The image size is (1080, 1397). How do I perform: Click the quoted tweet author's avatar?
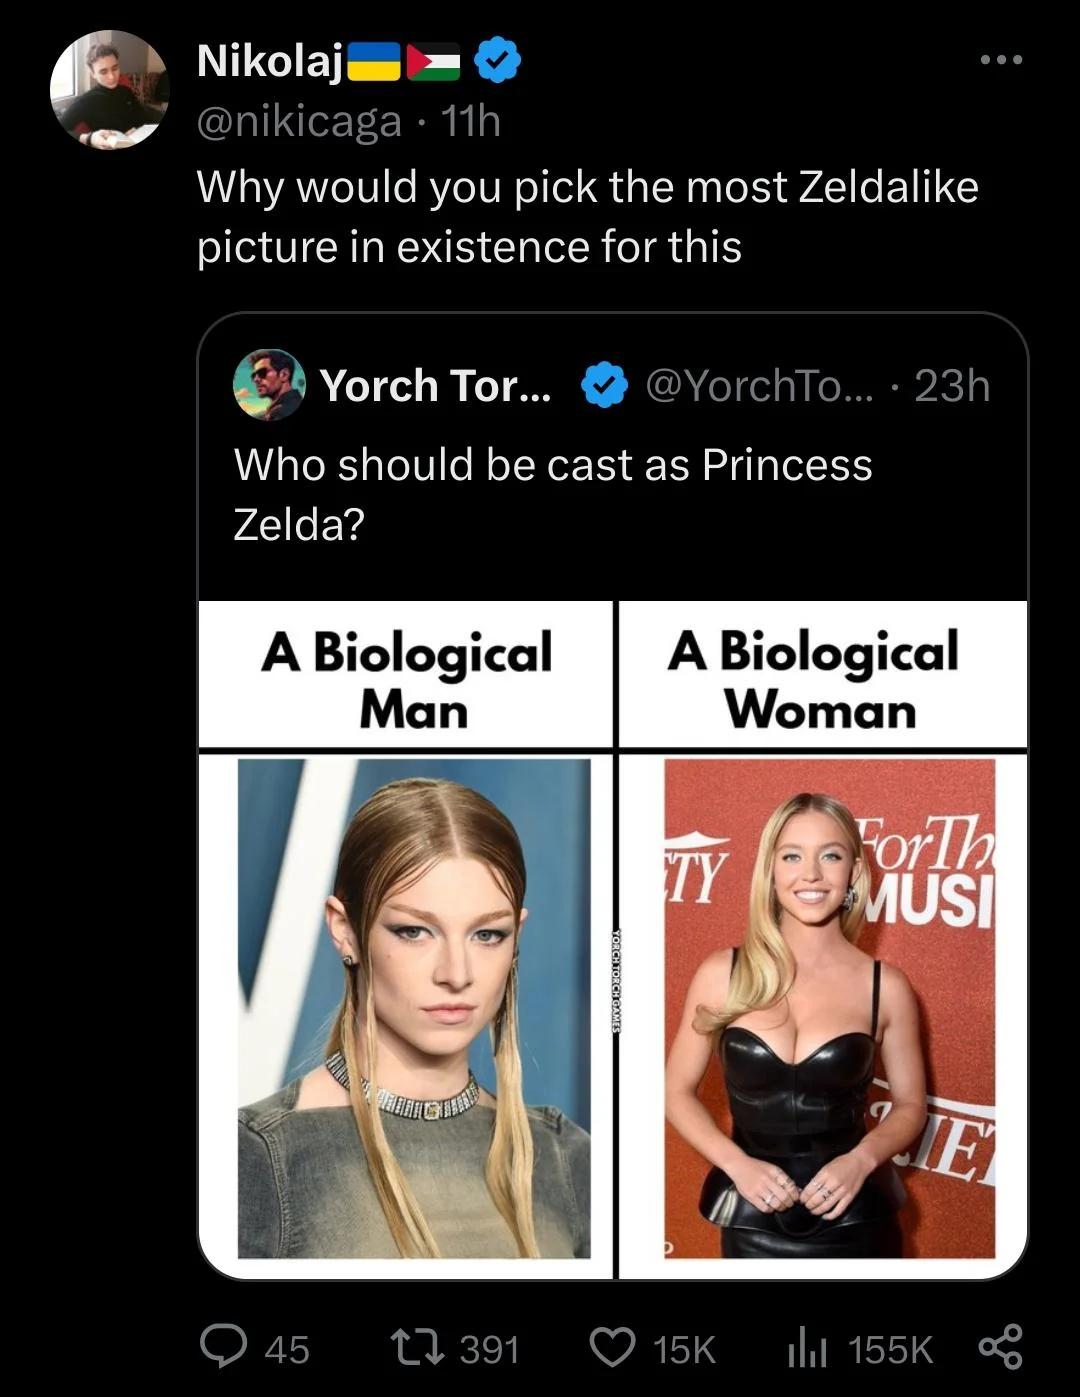[x=269, y=385]
